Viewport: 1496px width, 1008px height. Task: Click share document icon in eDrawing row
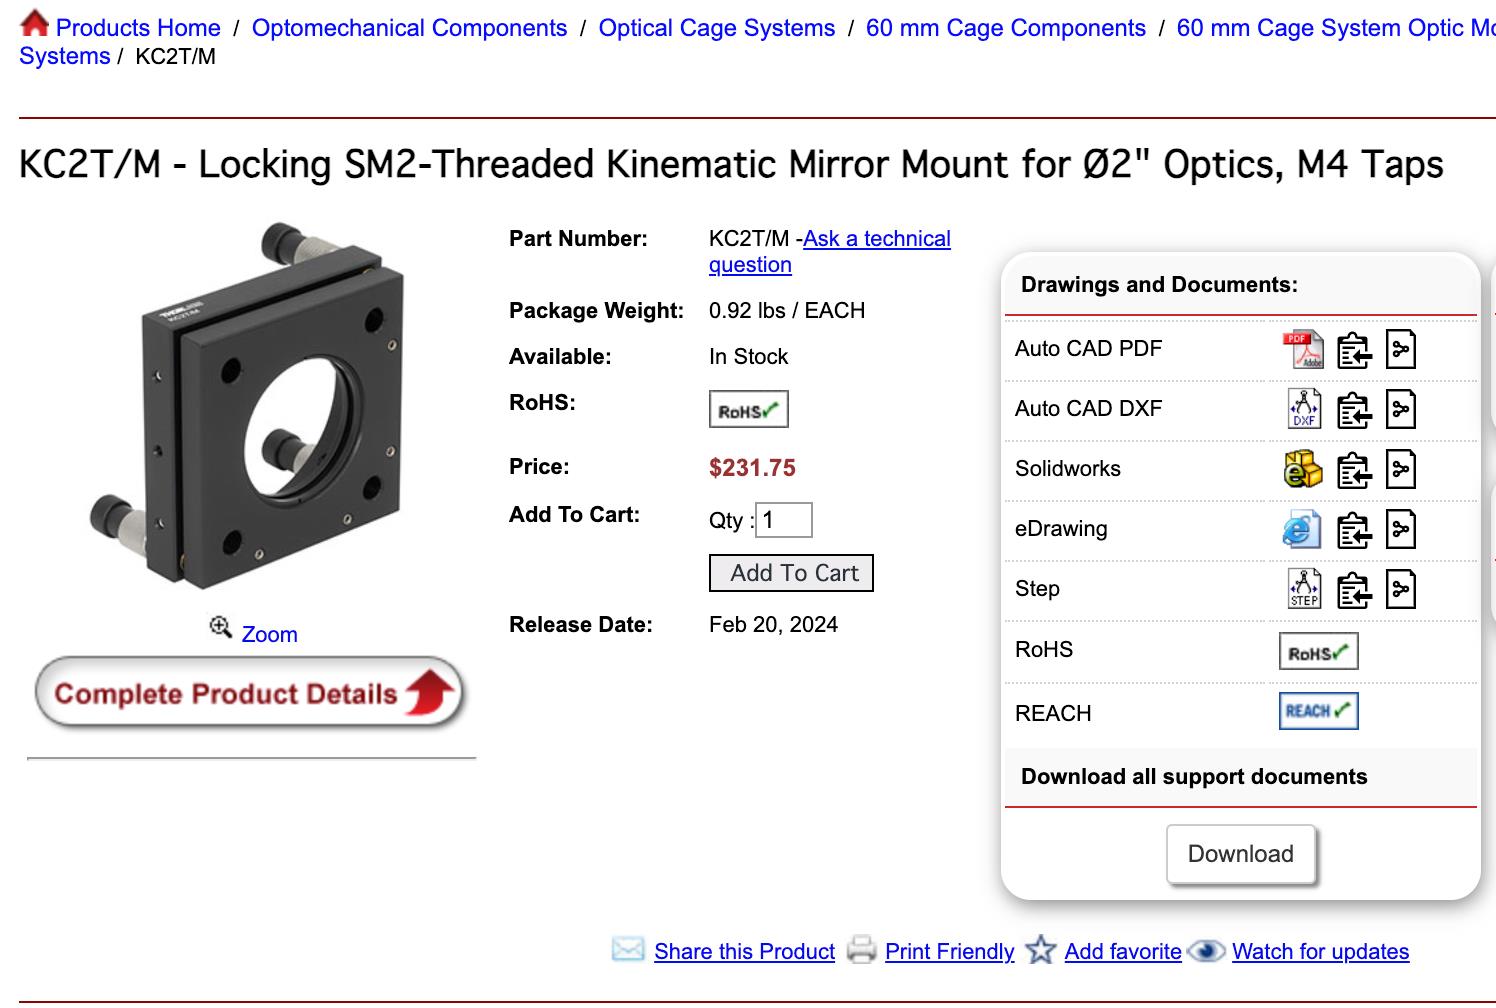pos(1401,530)
